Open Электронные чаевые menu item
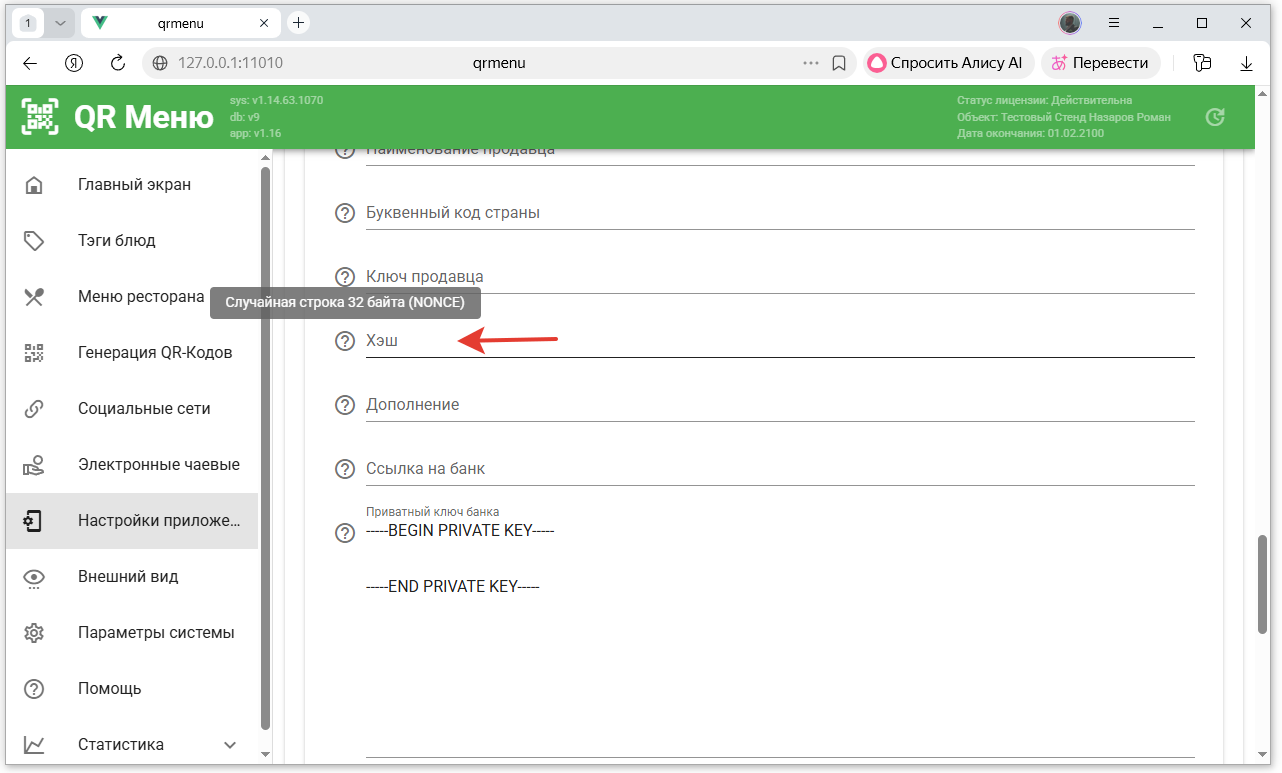 coord(158,465)
